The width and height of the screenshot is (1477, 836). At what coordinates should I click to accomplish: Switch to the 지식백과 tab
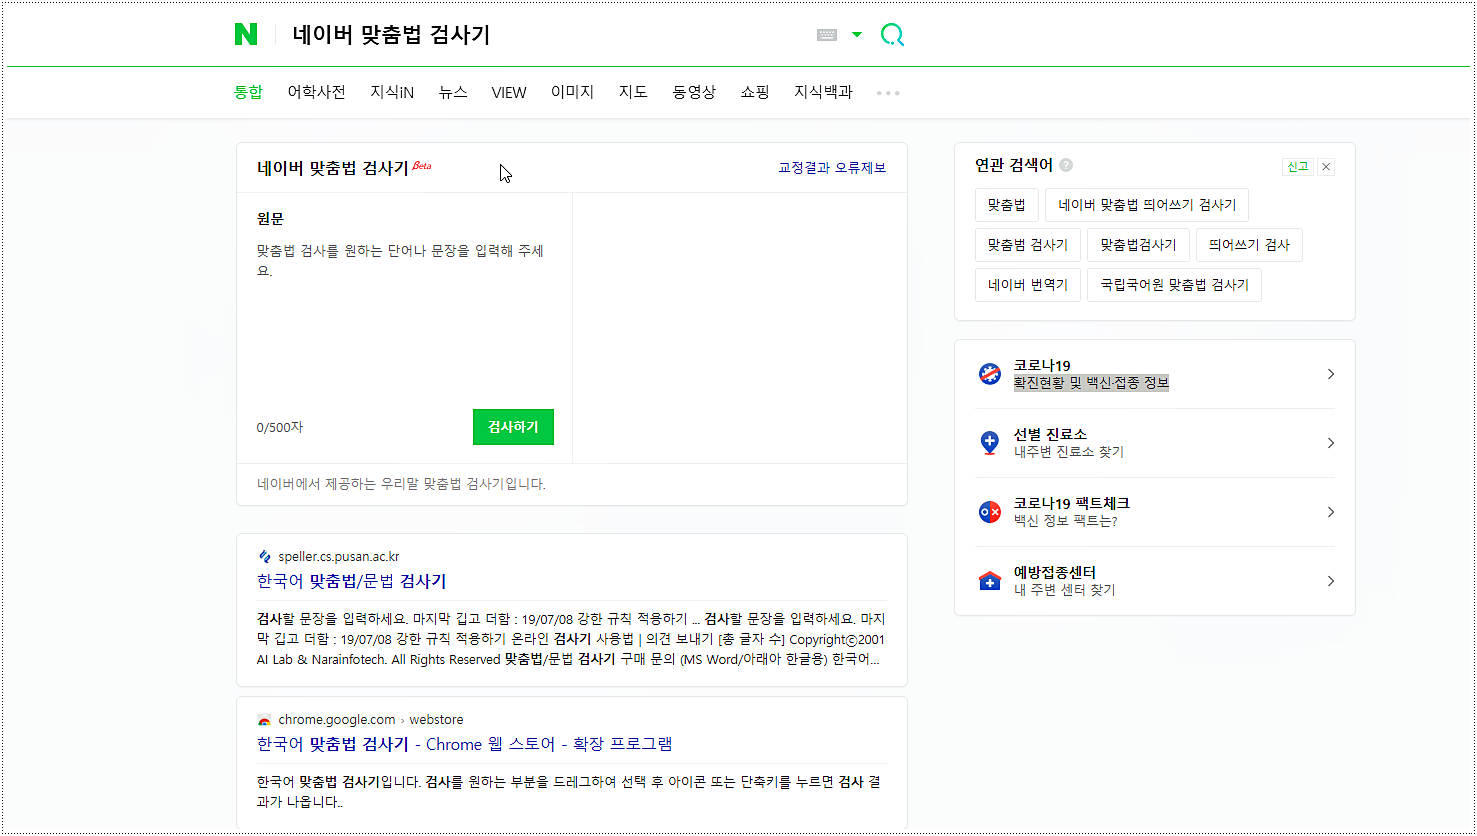tap(823, 92)
